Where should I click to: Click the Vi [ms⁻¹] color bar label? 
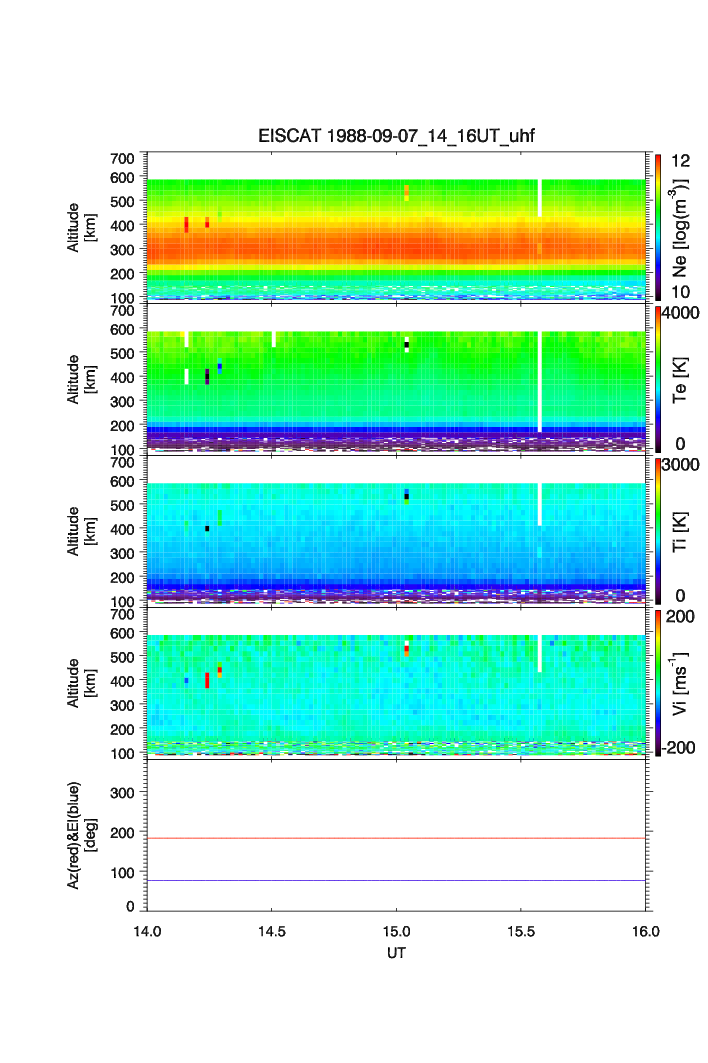coord(680,682)
